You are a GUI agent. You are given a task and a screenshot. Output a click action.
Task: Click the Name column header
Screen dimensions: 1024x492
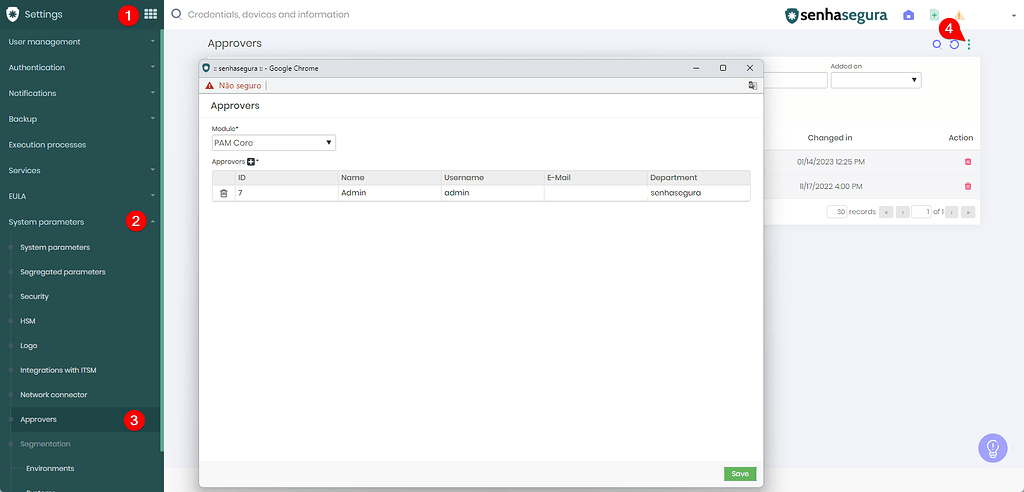(x=390, y=178)
